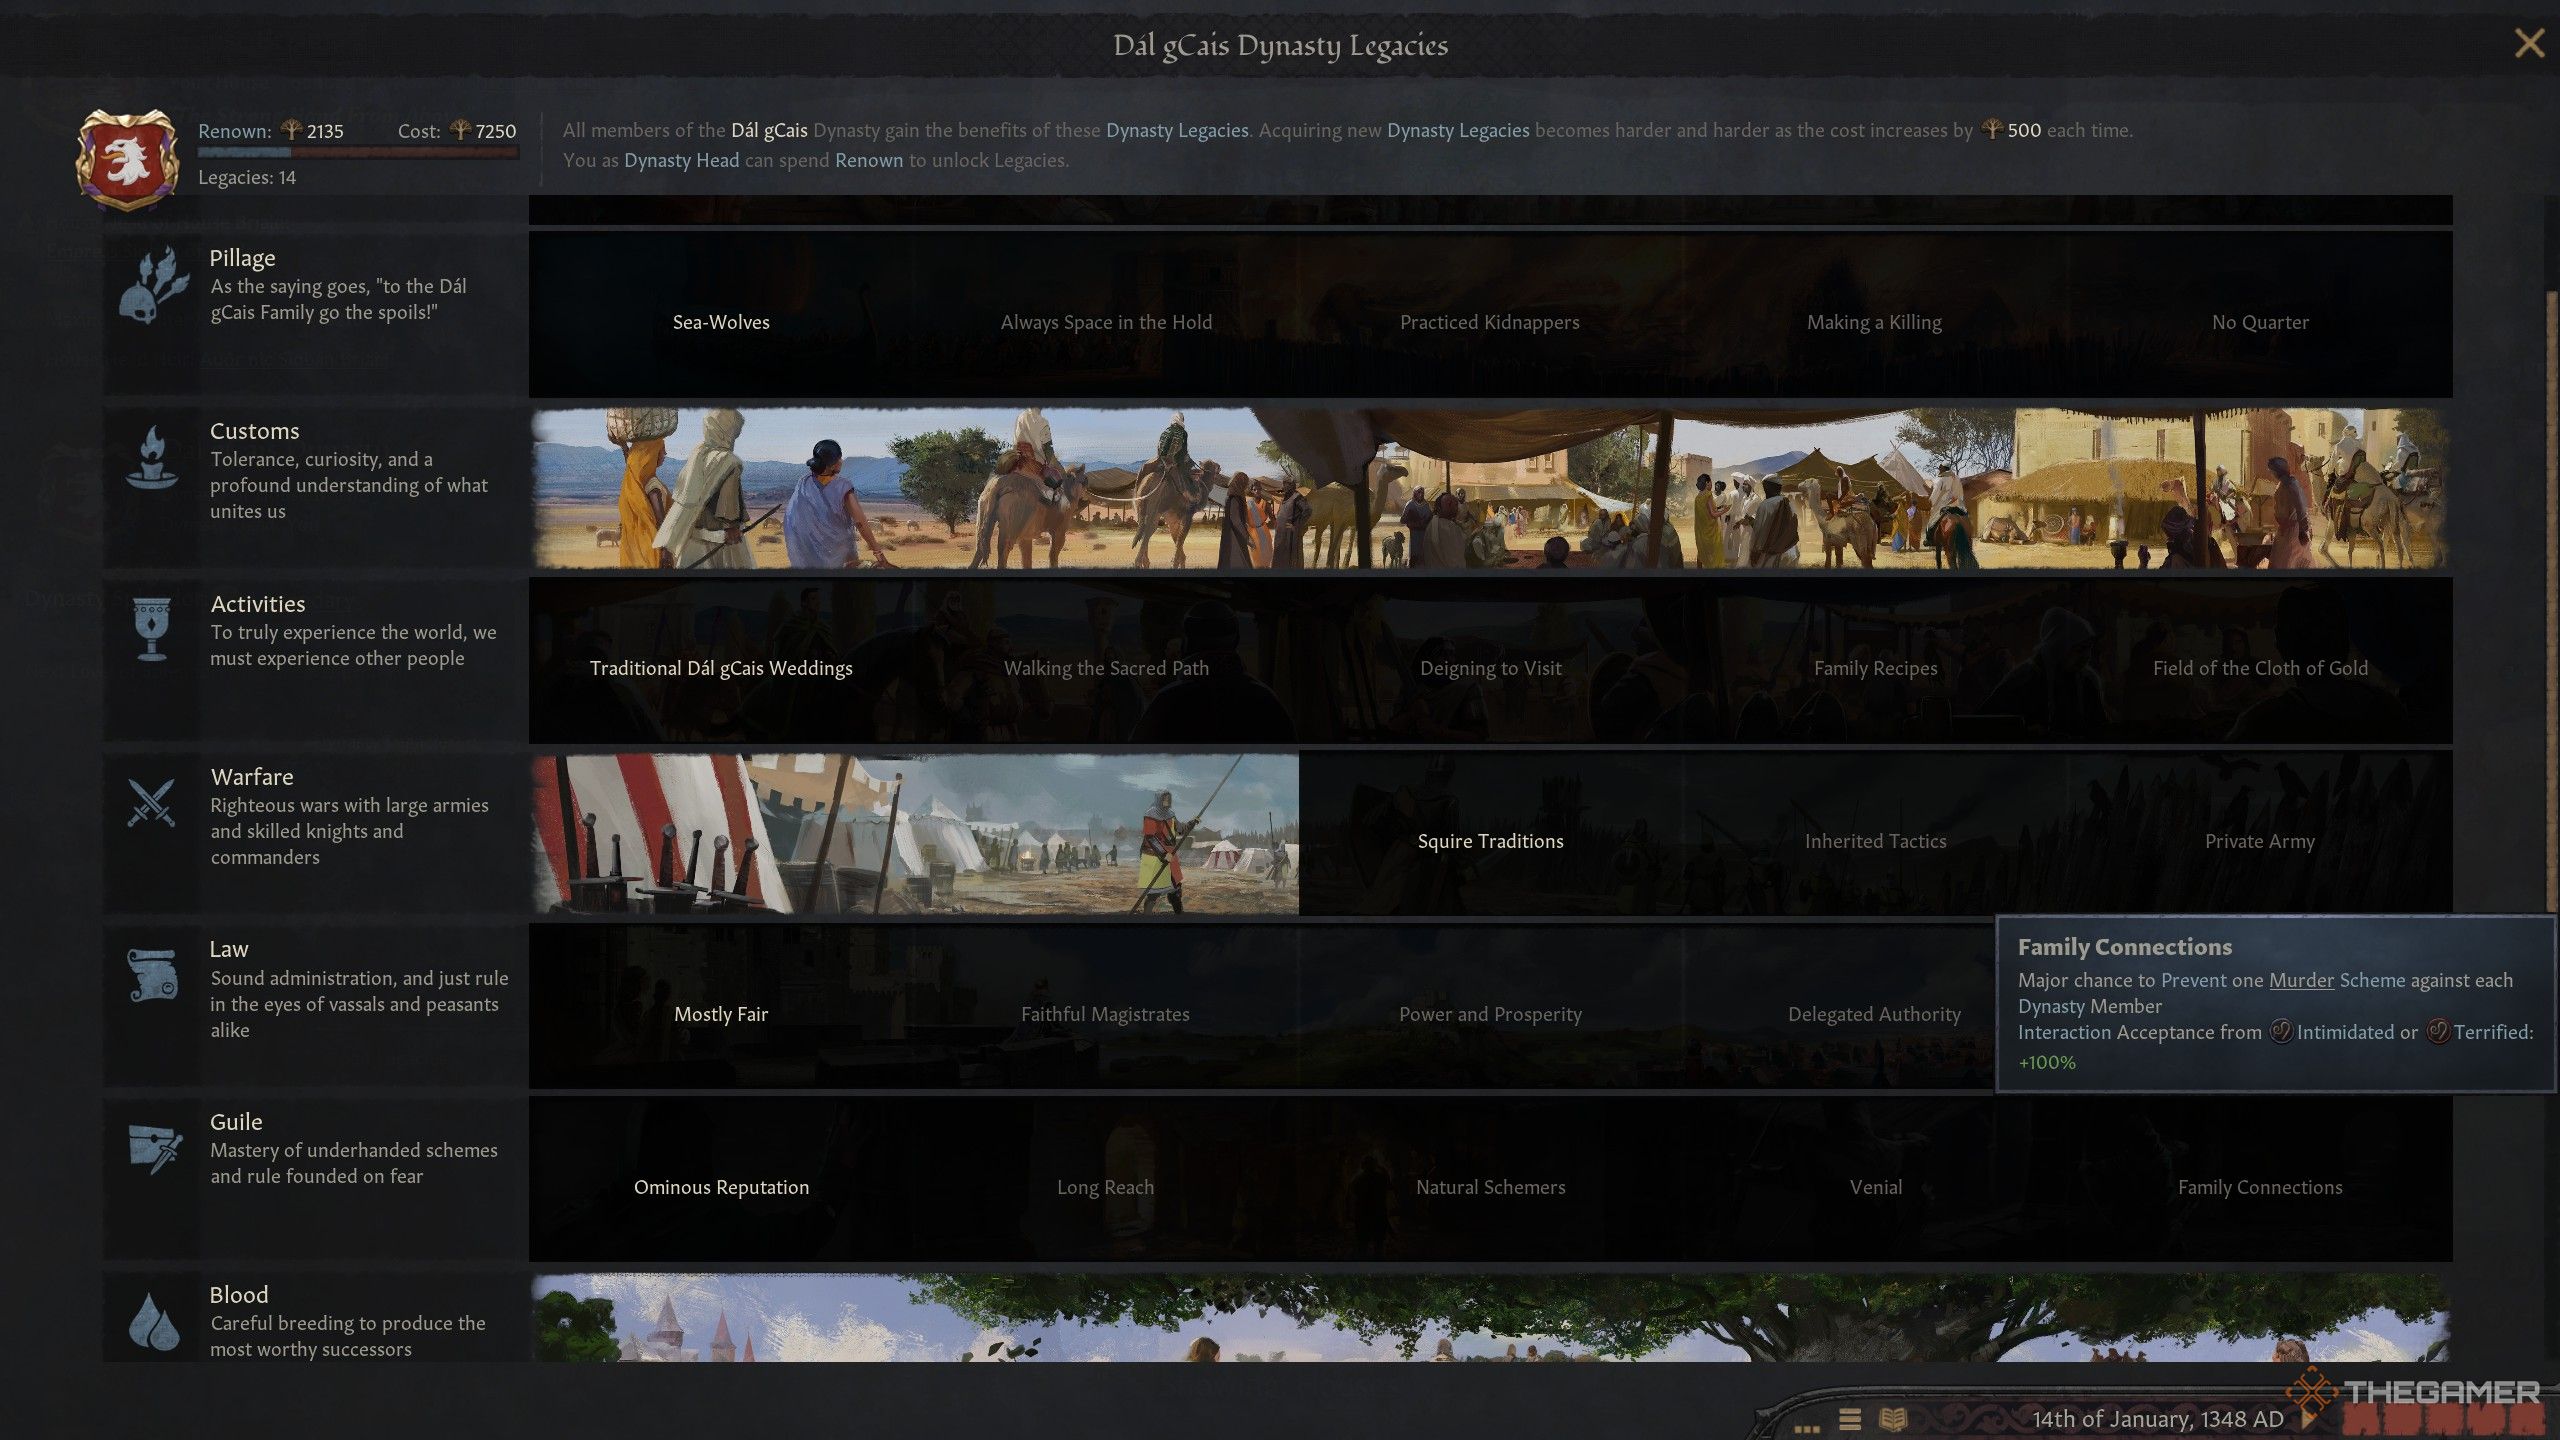The image size is (2560, 1440).
Task: Select Field of the Cloth of Gold
Action: pyautogui.click(x=2260, y=668)
